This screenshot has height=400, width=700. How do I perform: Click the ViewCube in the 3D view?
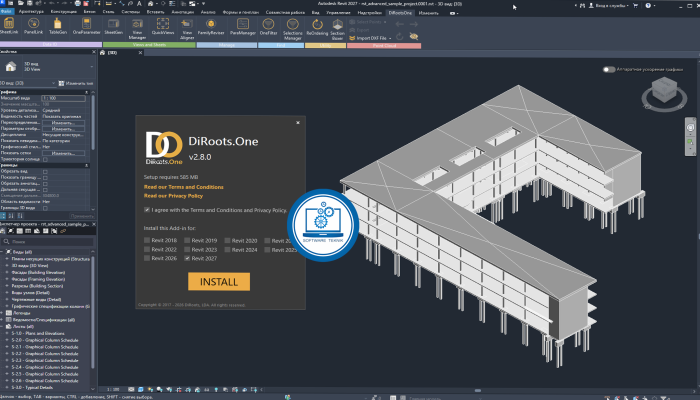coord(664,90)
